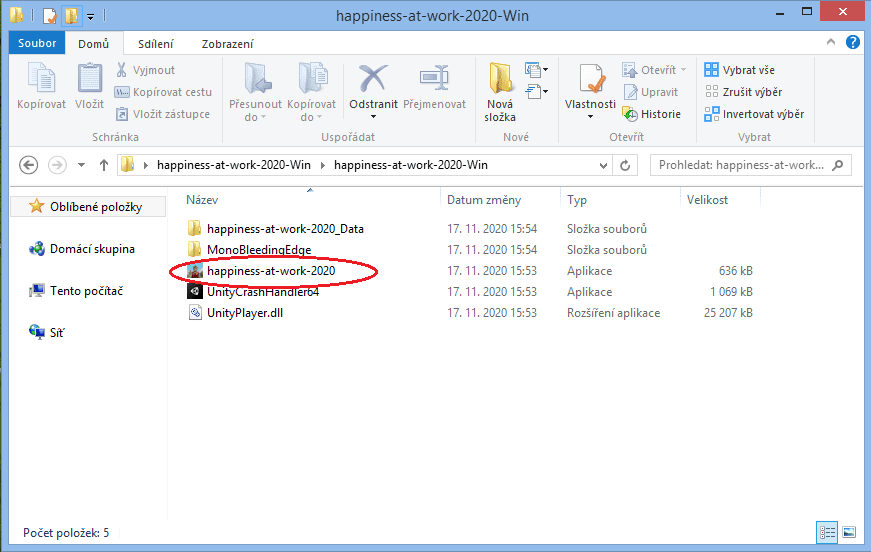Click the Vyjmout scissors command
The height and width of the screenshot is (552, 871).
145,70
